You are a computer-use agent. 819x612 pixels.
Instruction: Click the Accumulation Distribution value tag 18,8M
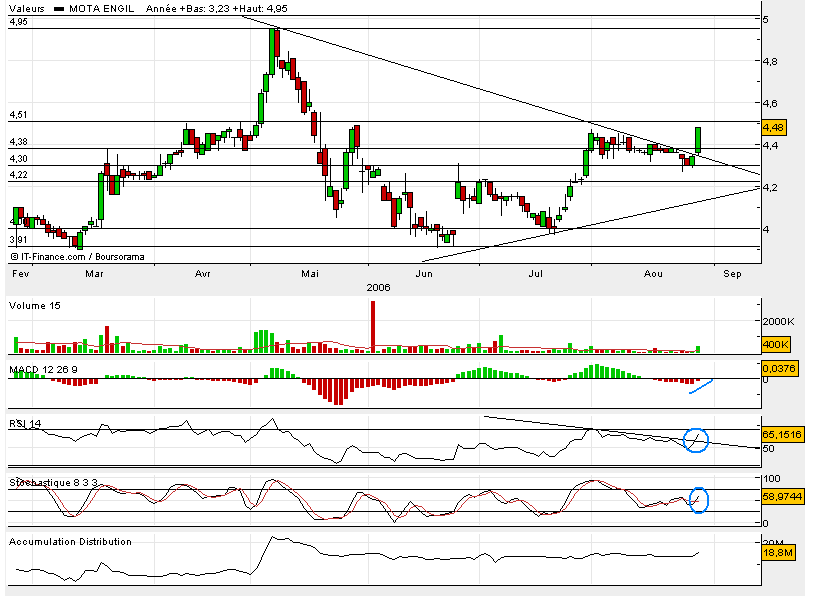pos(778,552)
